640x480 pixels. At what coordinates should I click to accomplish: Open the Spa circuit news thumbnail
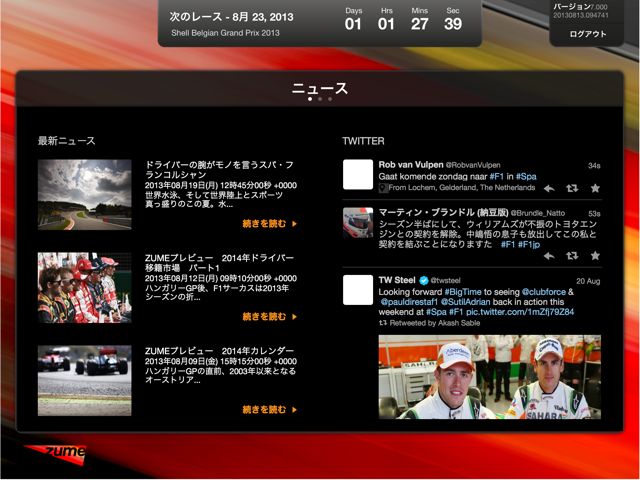tap(84, 195)
